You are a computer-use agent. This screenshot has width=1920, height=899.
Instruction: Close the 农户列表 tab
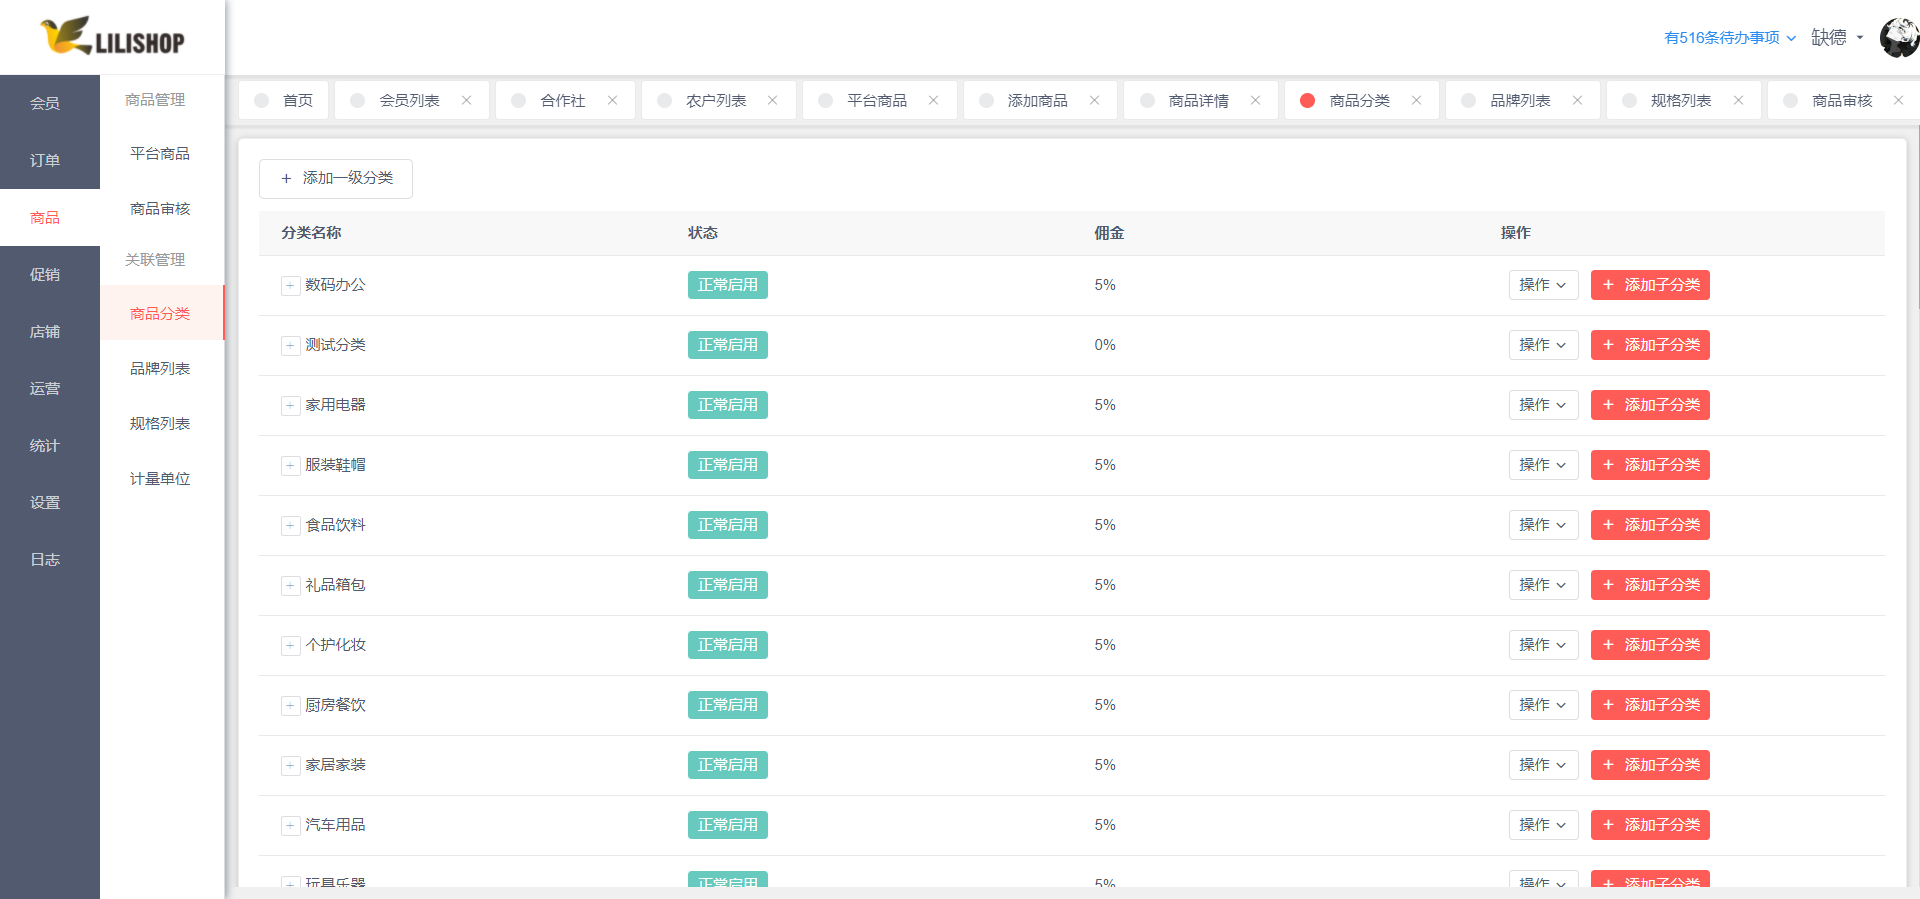click(x=772, y=100)
